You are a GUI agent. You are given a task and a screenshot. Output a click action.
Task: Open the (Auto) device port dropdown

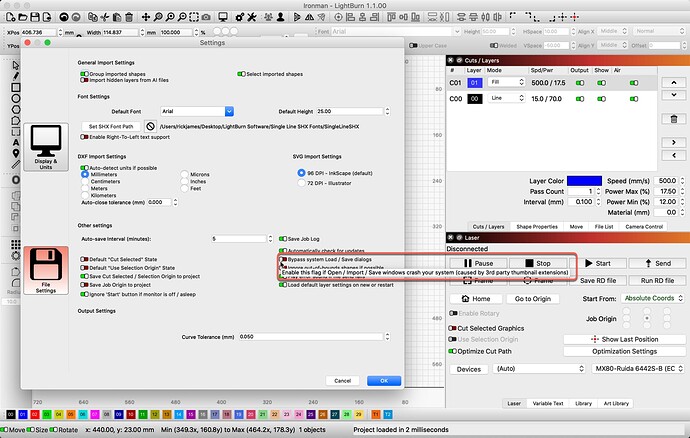[x=539, y=368]
